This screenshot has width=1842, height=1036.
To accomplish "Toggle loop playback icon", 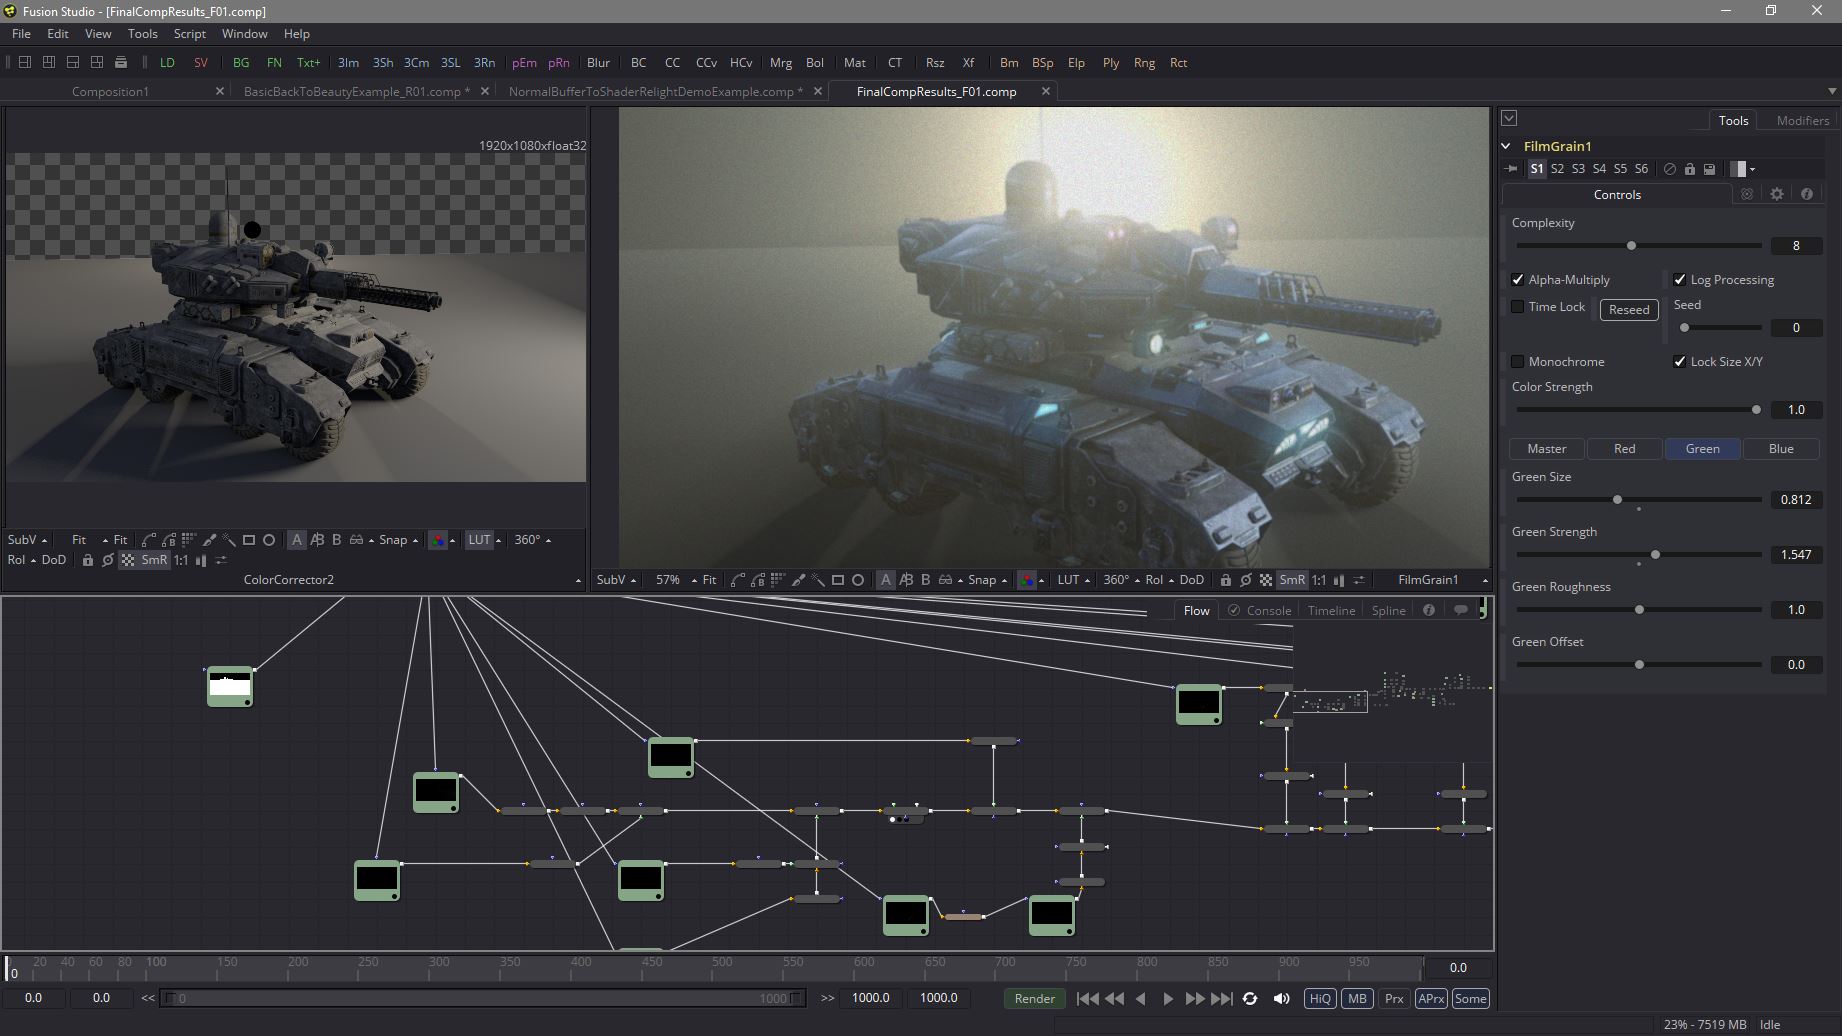I will (1249, 998).
